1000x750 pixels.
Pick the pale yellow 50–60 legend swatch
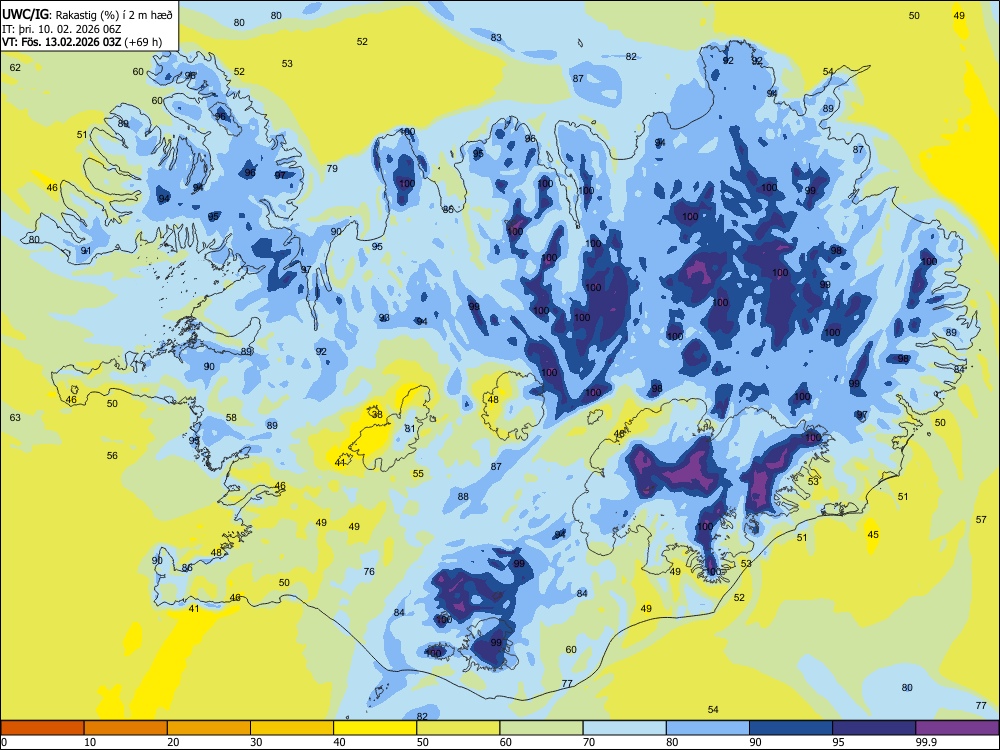tap(458, 728)
